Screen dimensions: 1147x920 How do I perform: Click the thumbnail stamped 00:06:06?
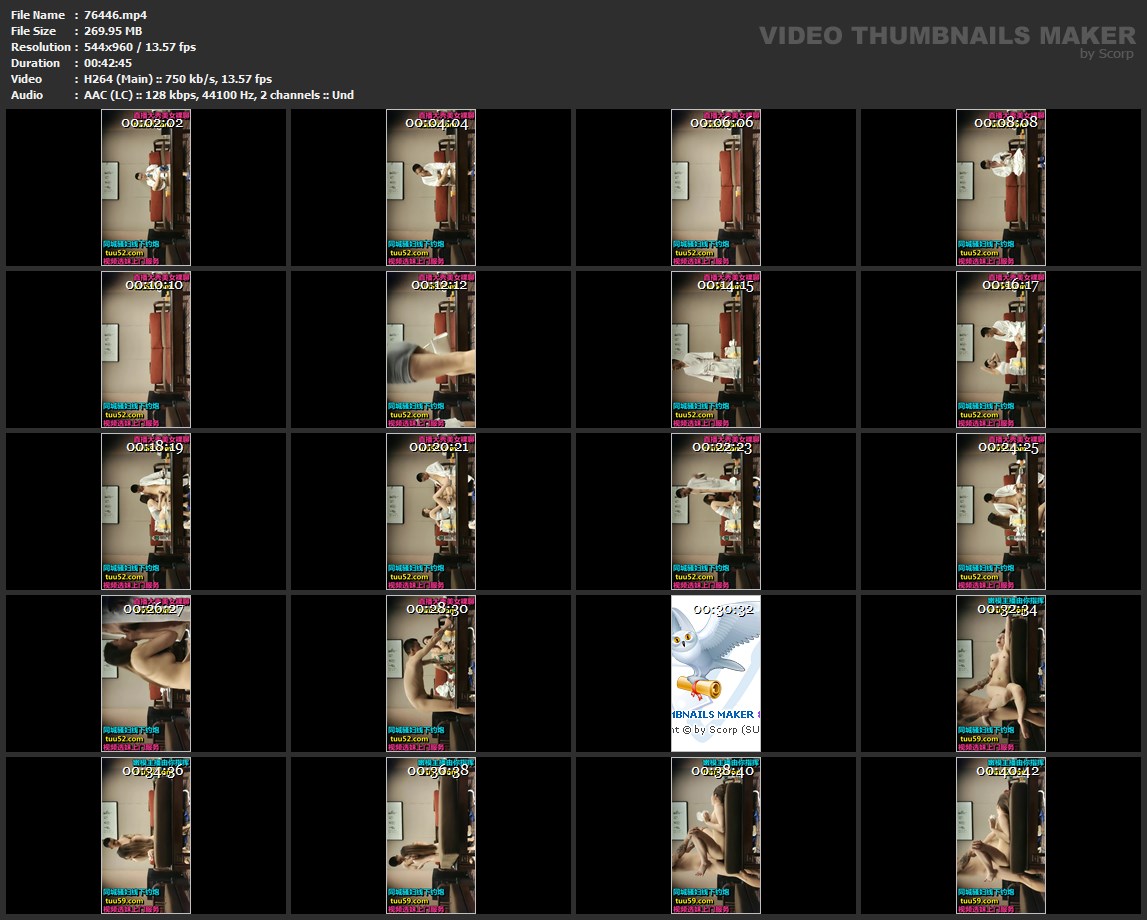(x=716, y=190)
